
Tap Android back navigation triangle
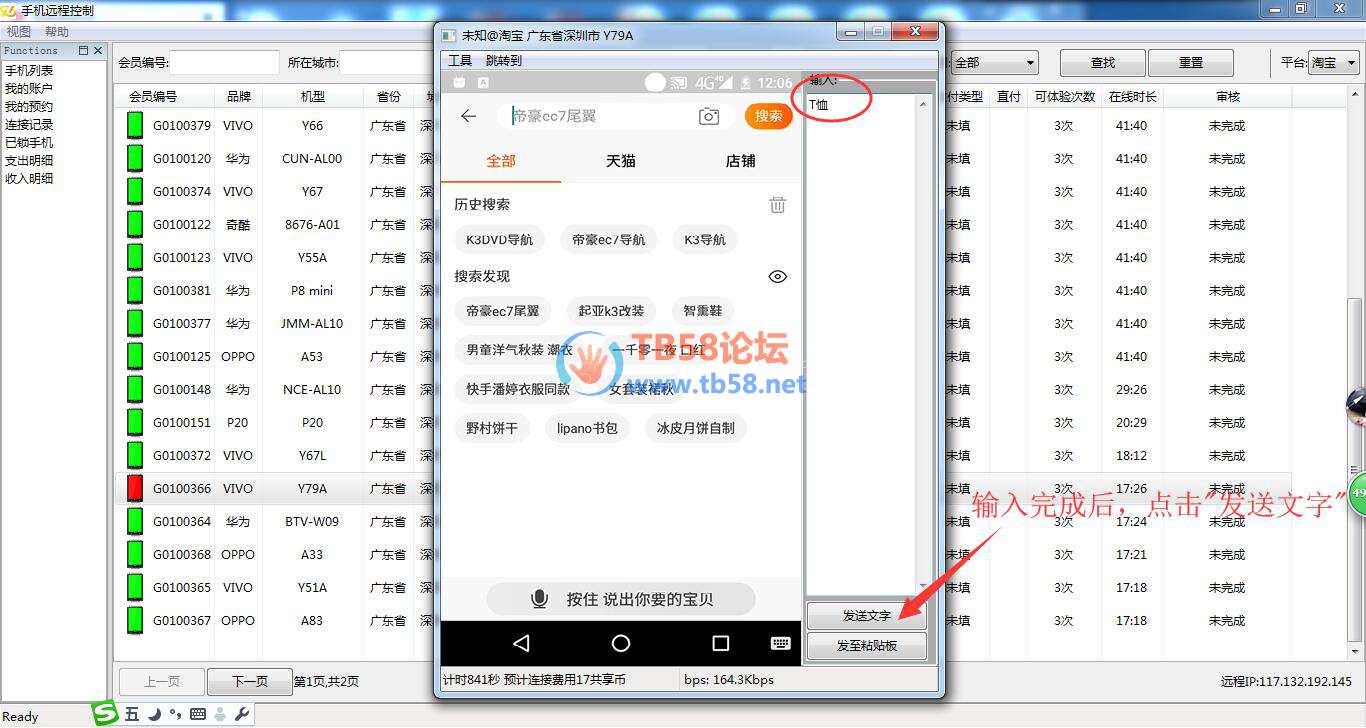(521, 643)
